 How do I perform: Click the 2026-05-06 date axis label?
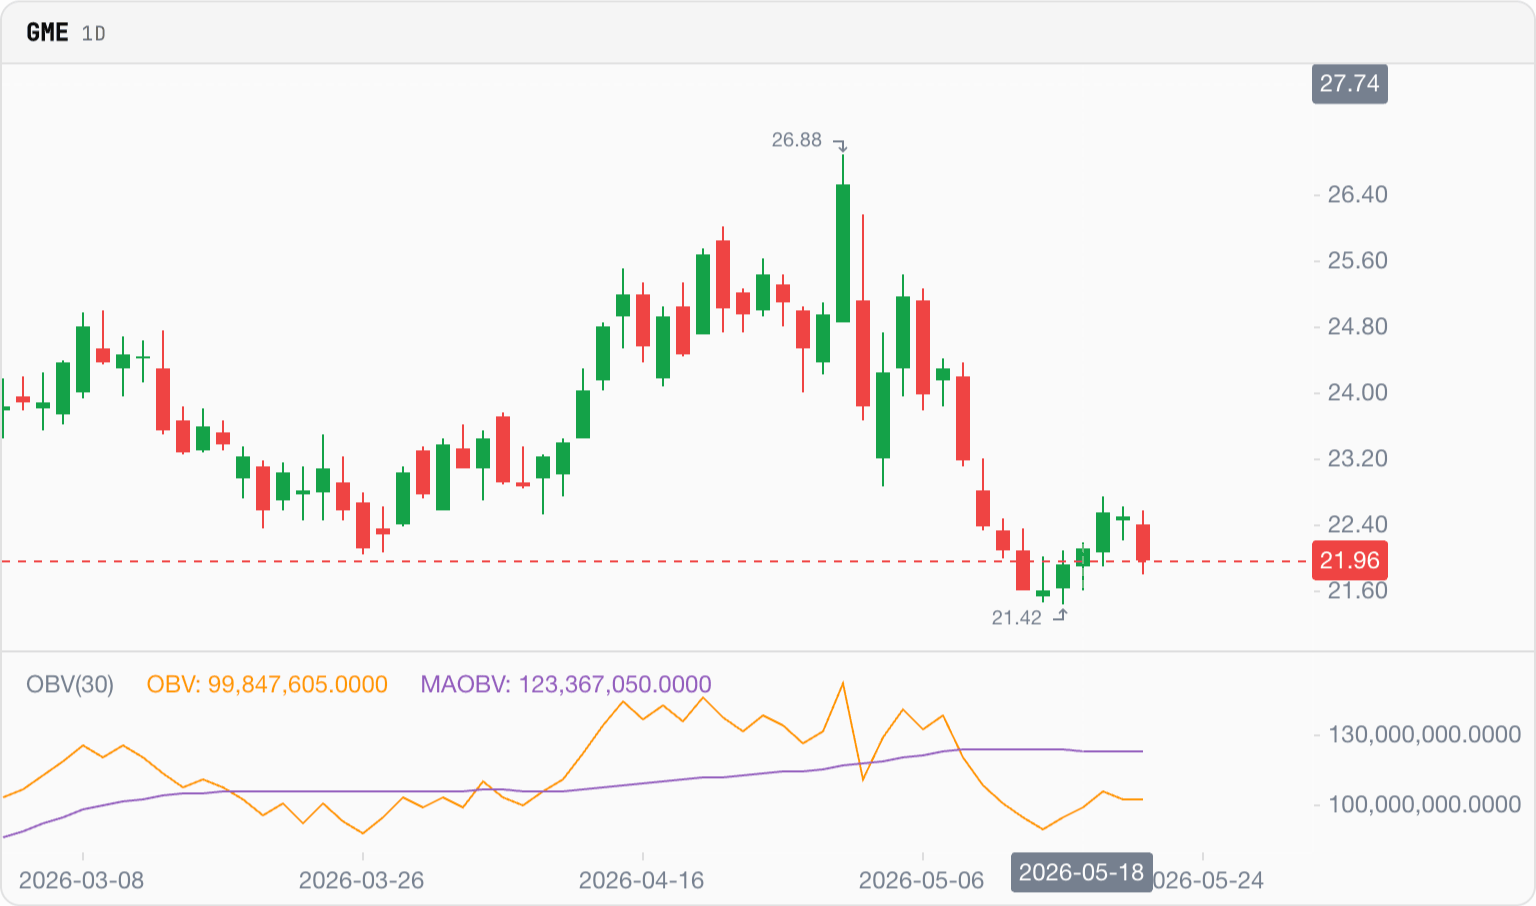click(x=922, y=880)
